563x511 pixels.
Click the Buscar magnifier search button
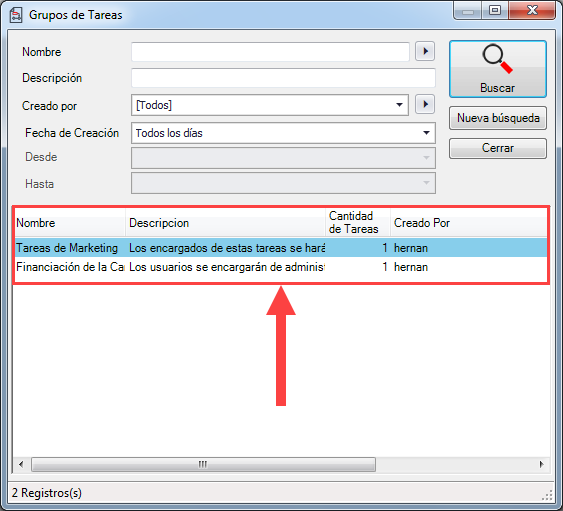point(498,69)
